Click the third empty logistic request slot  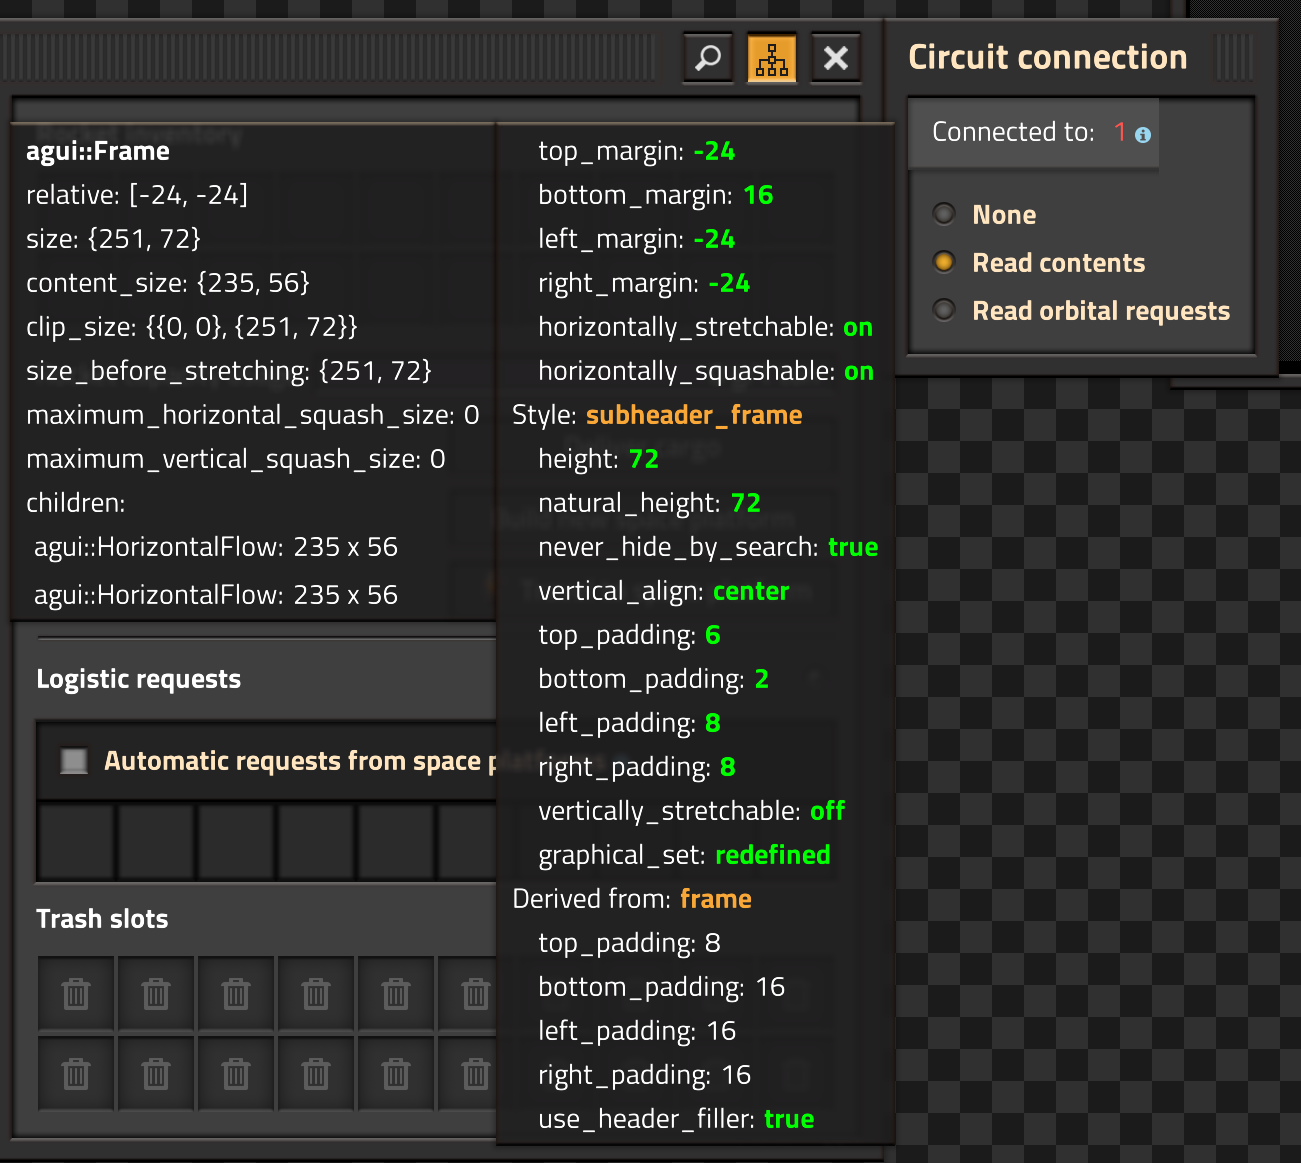coord(236,842)
